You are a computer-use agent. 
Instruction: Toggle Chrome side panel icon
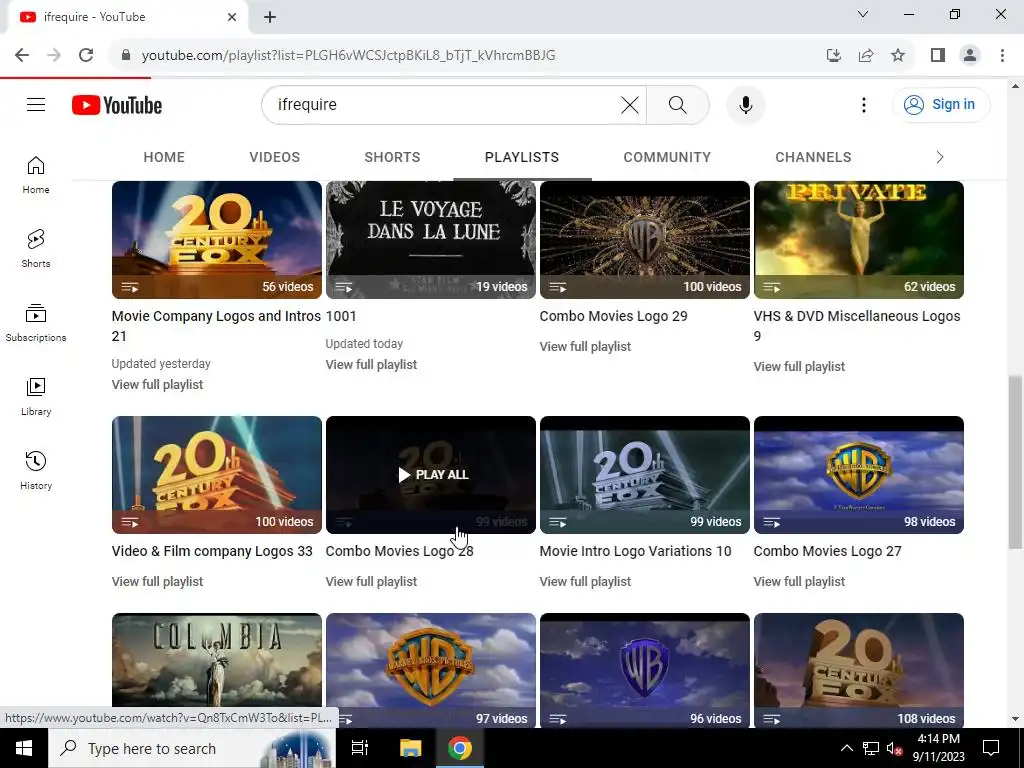pyautogui.click(x=938, y=55)
